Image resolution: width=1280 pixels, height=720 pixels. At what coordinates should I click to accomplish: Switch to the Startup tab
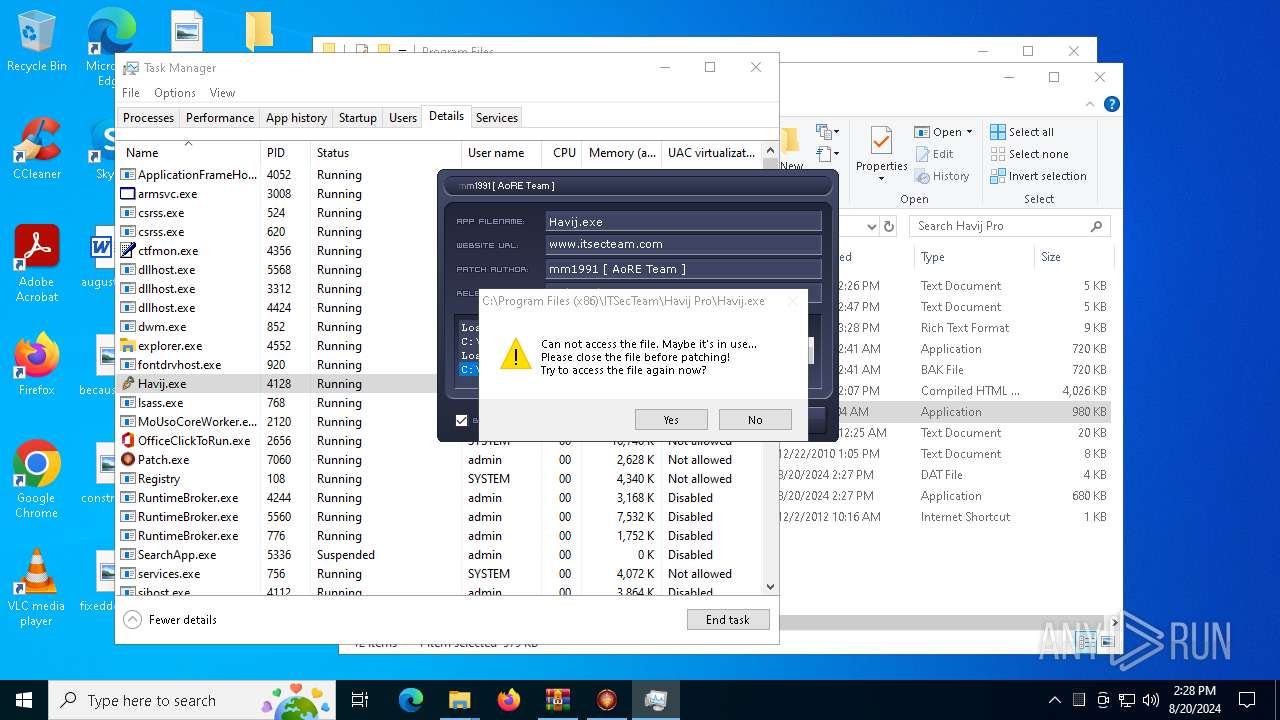357,118
